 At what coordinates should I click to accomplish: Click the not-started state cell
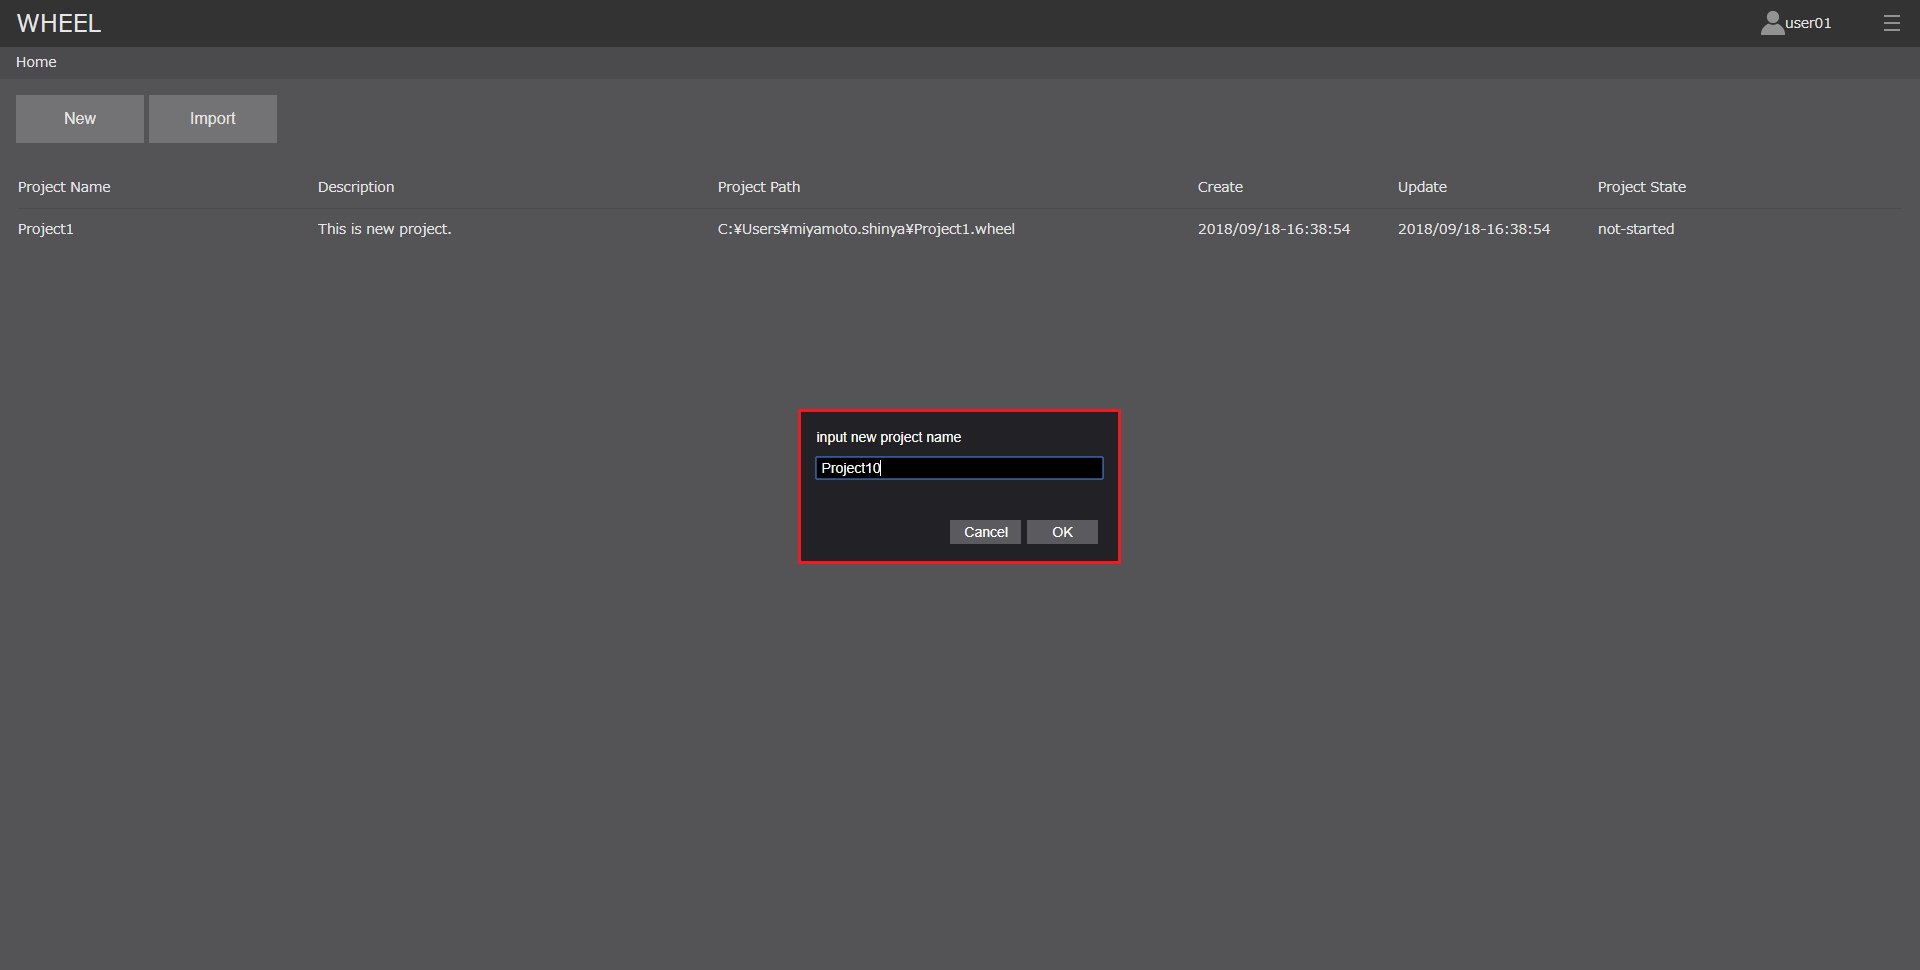click(x=1636, y=229)
